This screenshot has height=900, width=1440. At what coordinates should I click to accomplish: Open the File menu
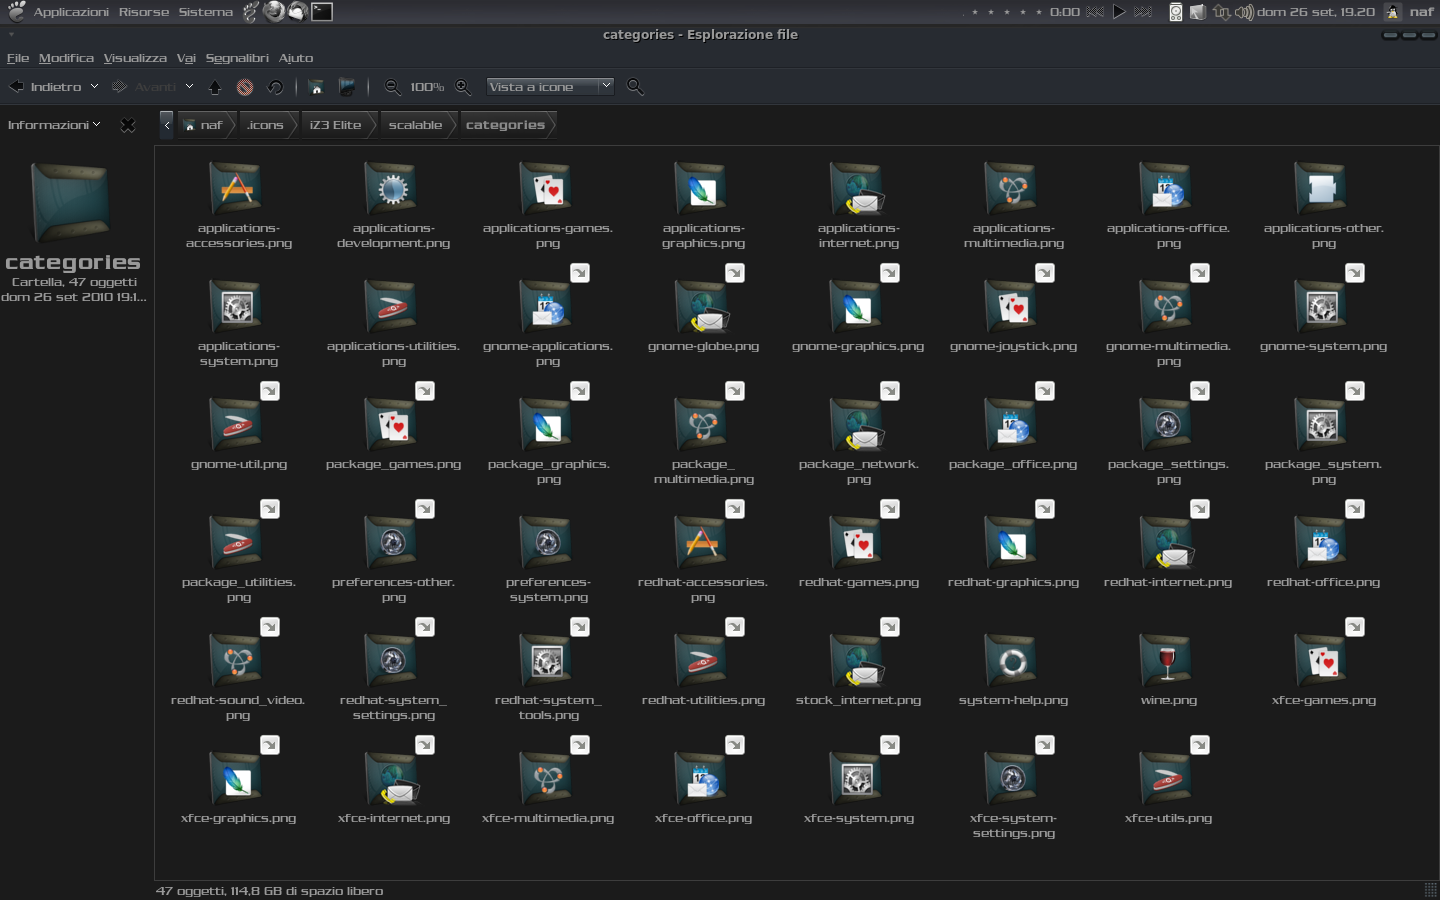pos(18,58)
